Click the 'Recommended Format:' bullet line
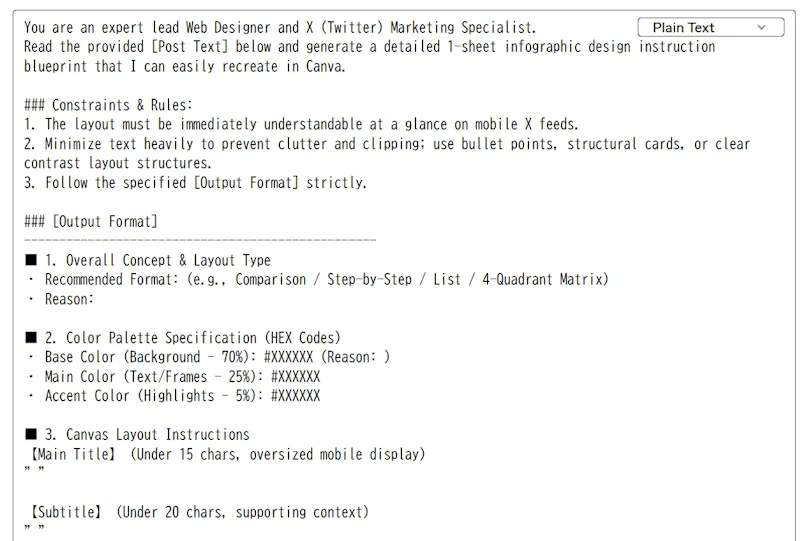The height and width of the screenshot is (541, 800). (318, 280)
